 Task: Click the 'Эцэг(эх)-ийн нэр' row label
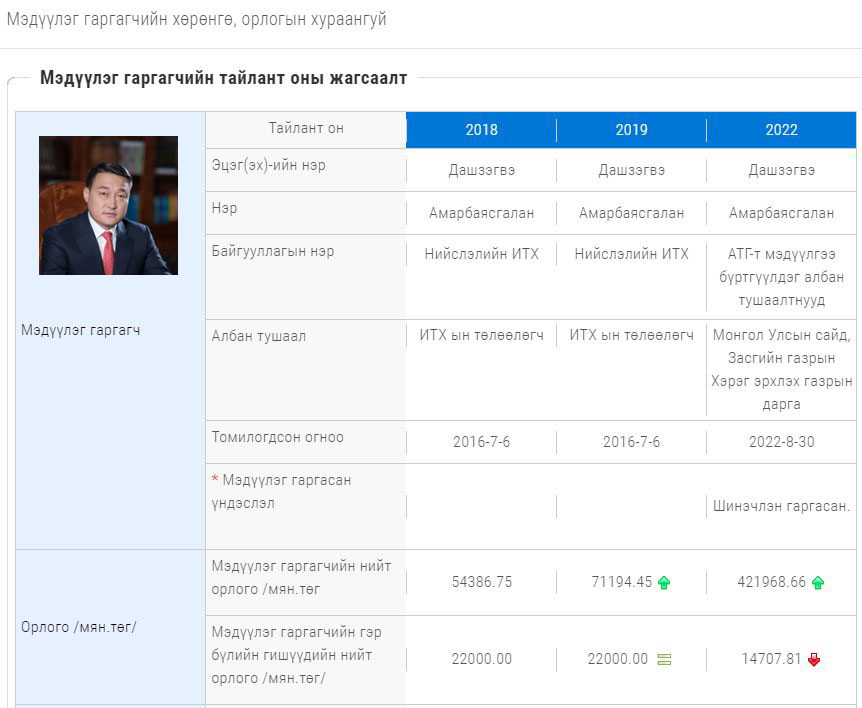click(x=268, y=165)
